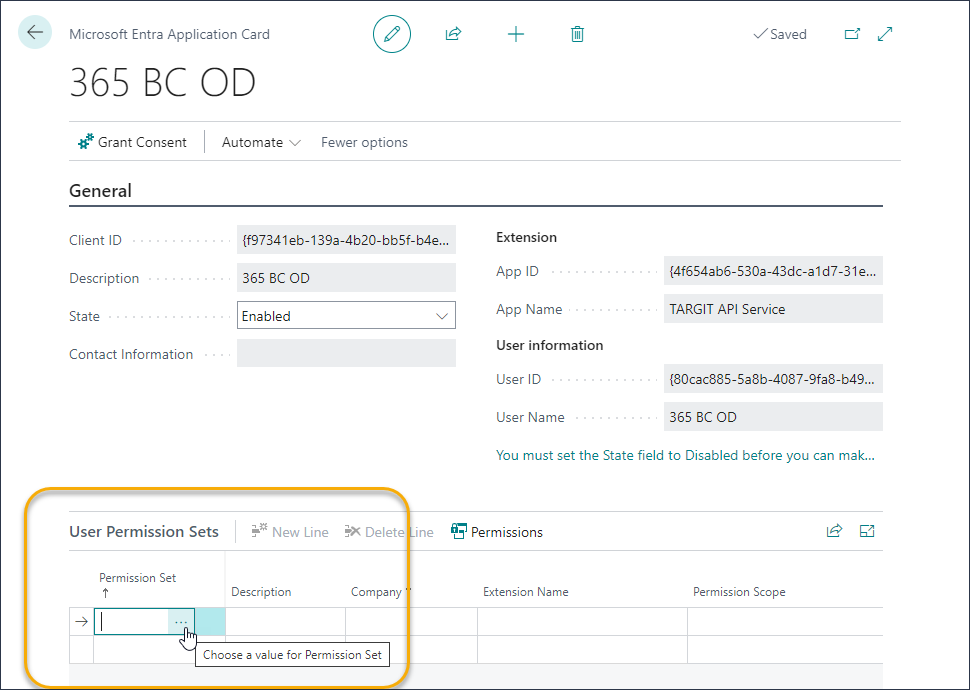Click the User Permission Sets heading

(144, 532)
